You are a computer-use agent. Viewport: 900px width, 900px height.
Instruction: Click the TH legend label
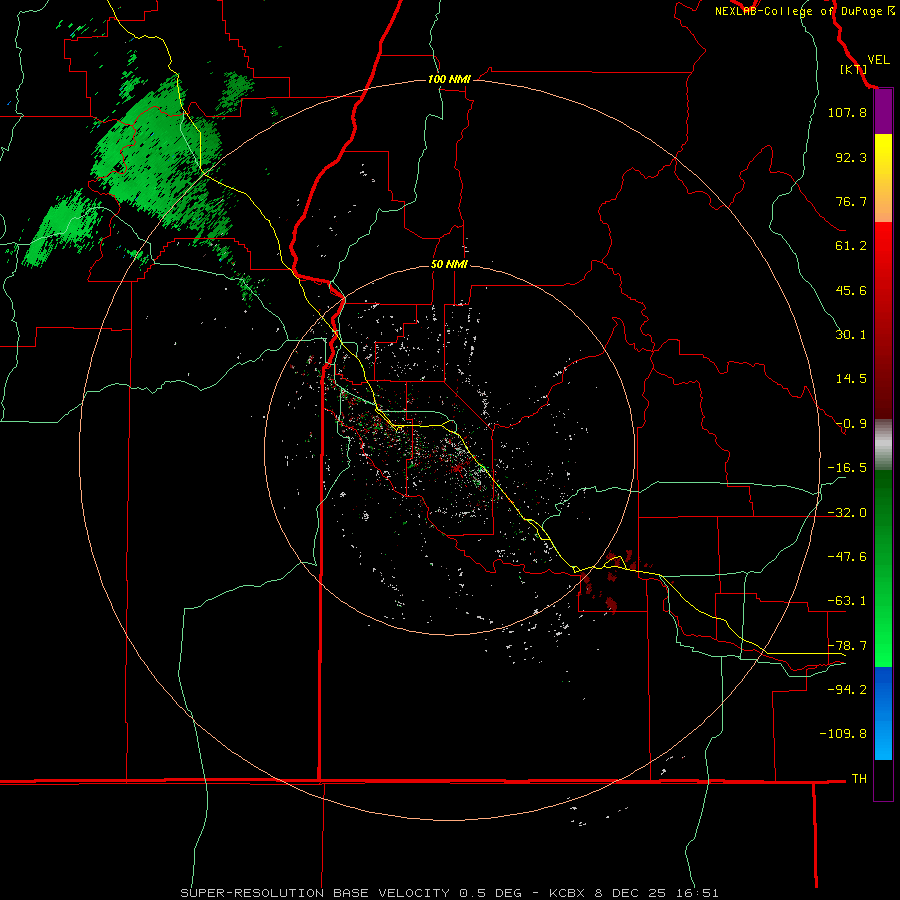pos(859,779)
